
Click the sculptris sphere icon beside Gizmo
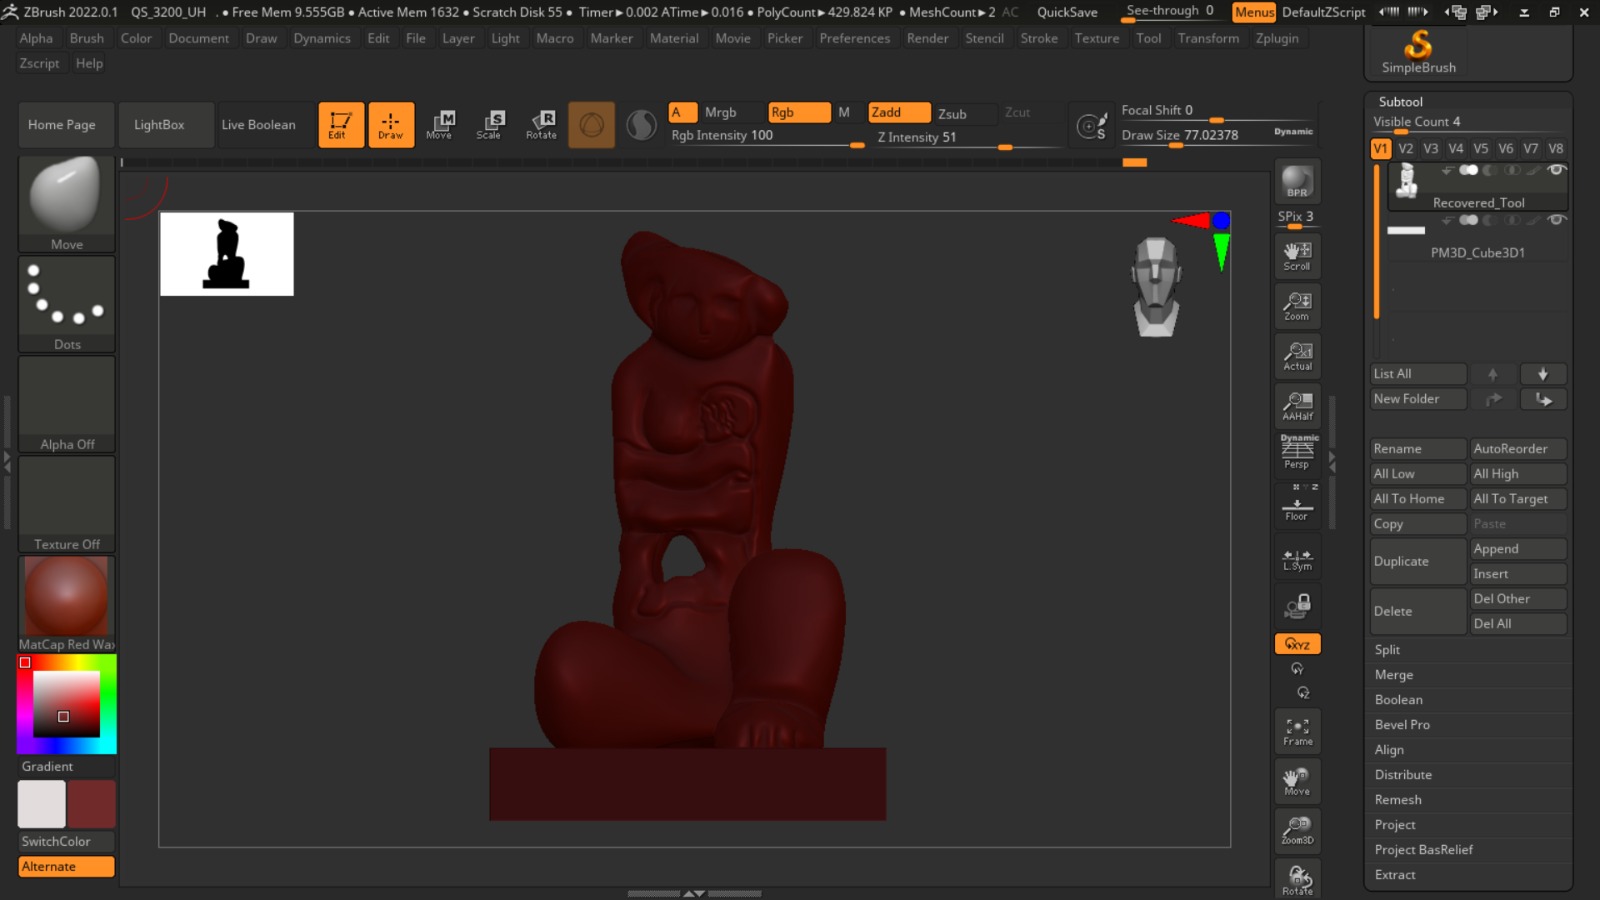coord(641,125)
